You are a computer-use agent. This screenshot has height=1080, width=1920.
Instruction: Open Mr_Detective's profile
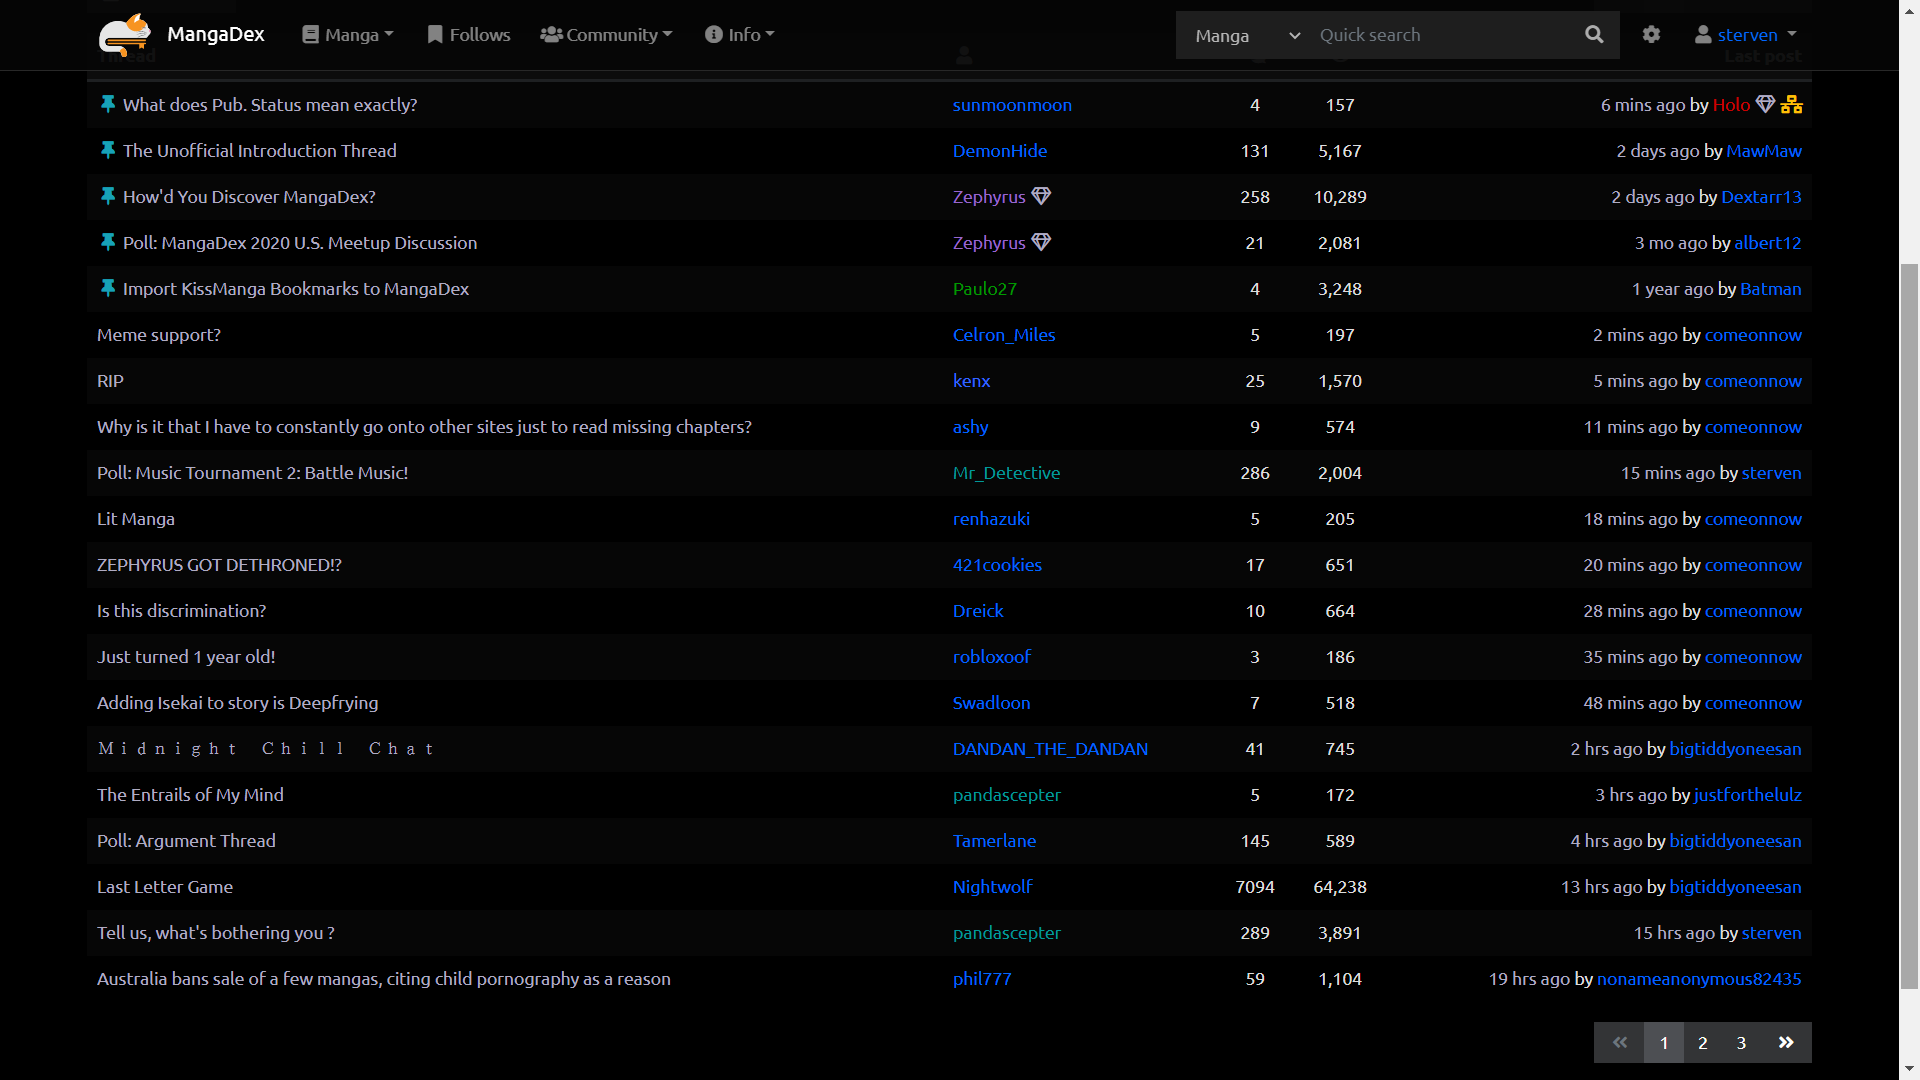[x=1006, y=472]
